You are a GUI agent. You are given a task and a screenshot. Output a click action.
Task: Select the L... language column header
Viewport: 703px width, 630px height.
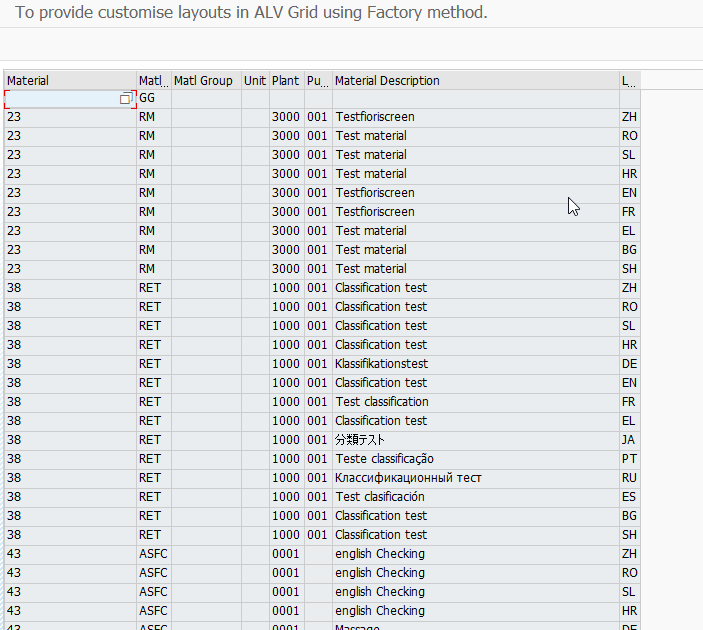coord(629,81)
